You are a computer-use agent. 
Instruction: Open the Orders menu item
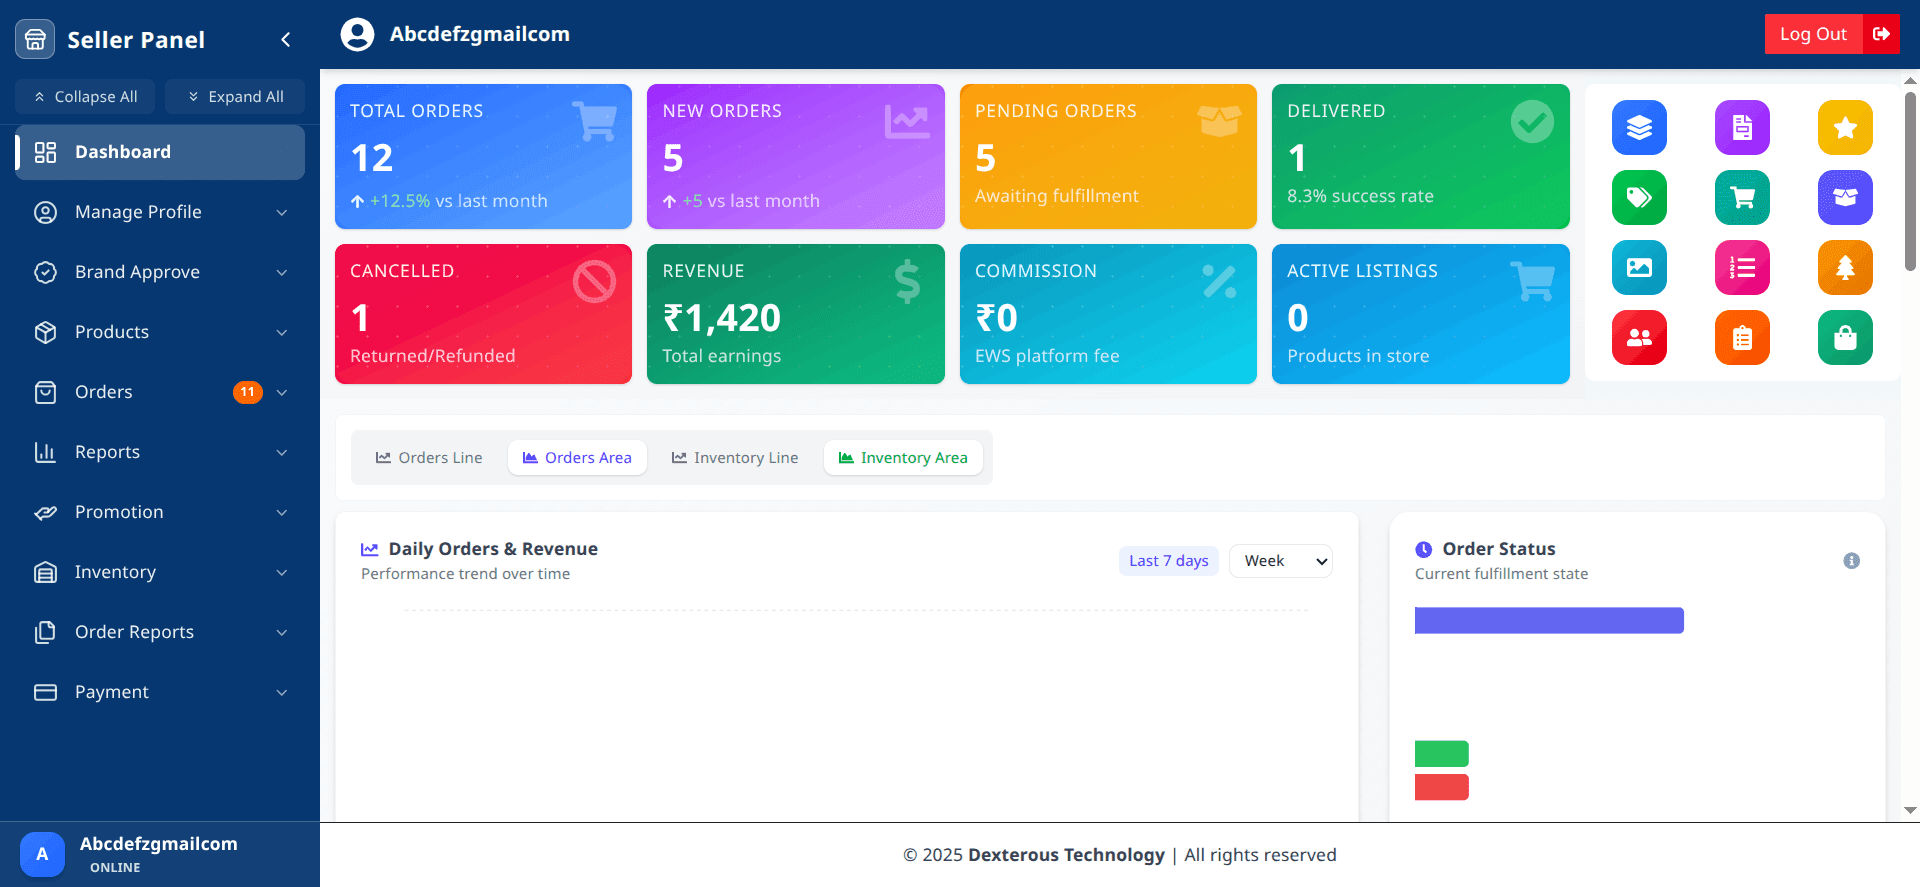160,392
